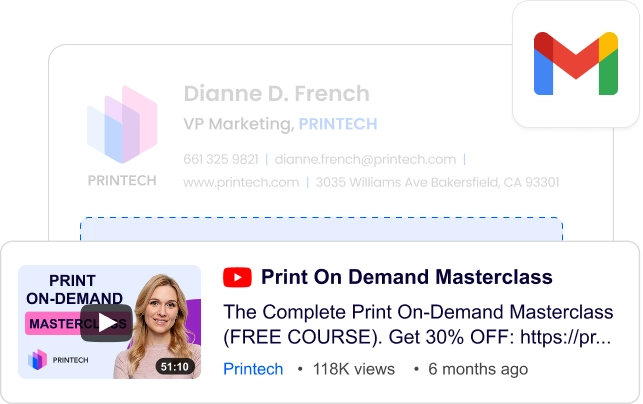Click the PRINTECH company link in the job title
The height and width of the screenshot is (404, 643).
pos(338,124)
